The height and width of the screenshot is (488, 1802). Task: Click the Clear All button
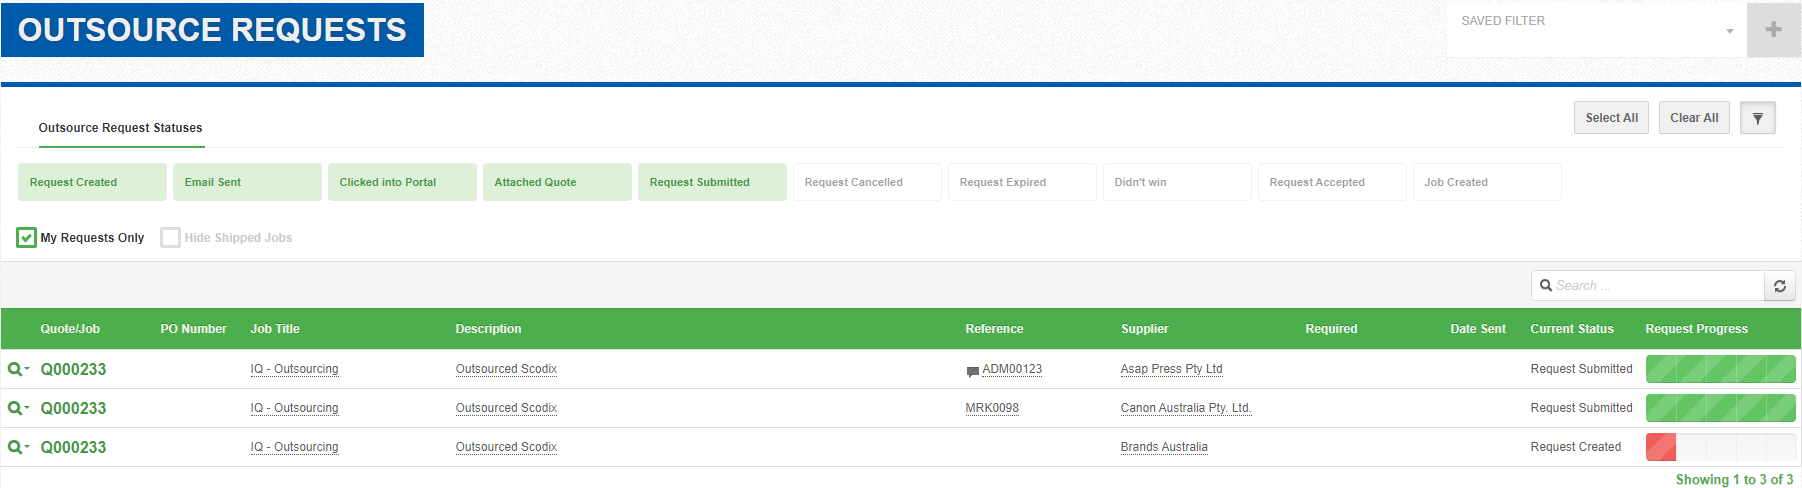pos(1694,118)
